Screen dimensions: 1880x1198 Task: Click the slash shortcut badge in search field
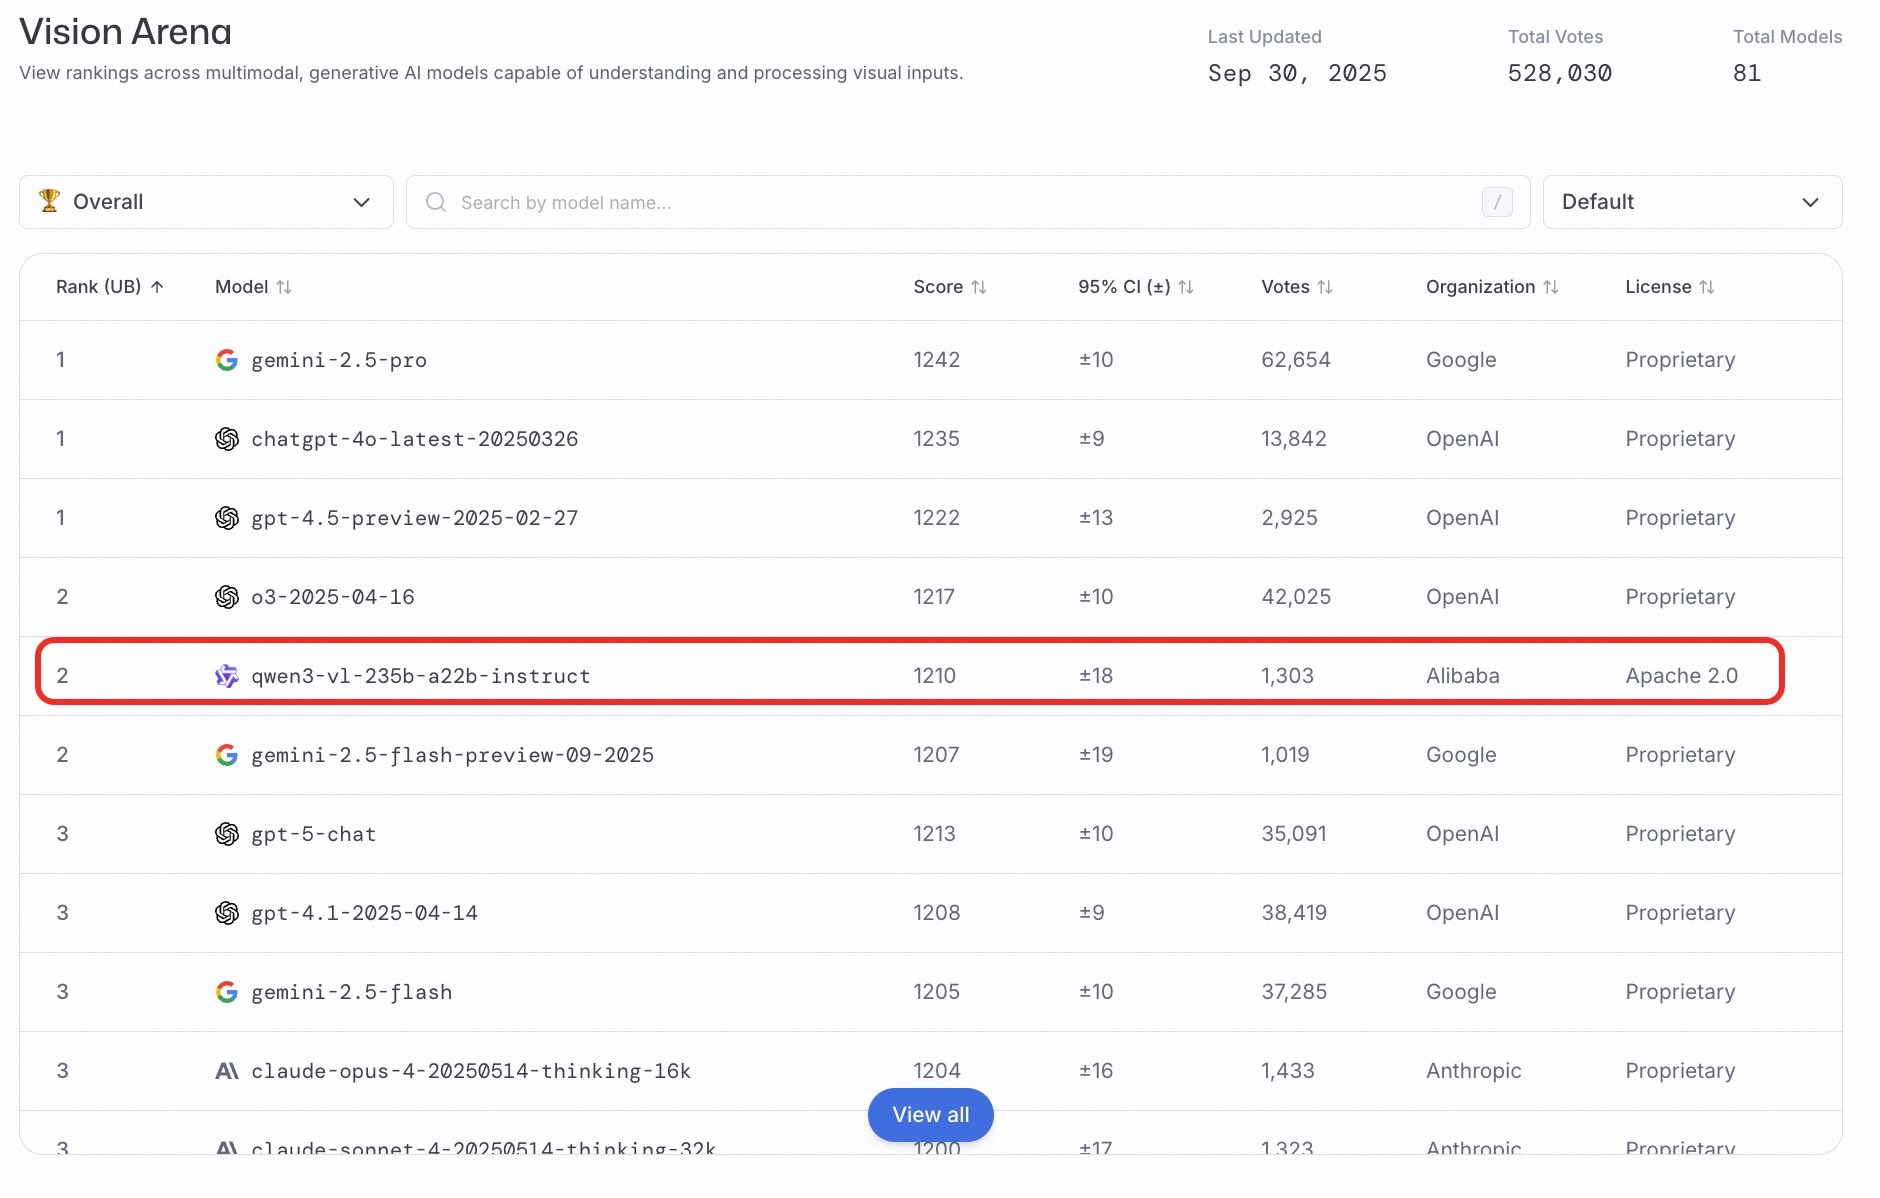1496,202
